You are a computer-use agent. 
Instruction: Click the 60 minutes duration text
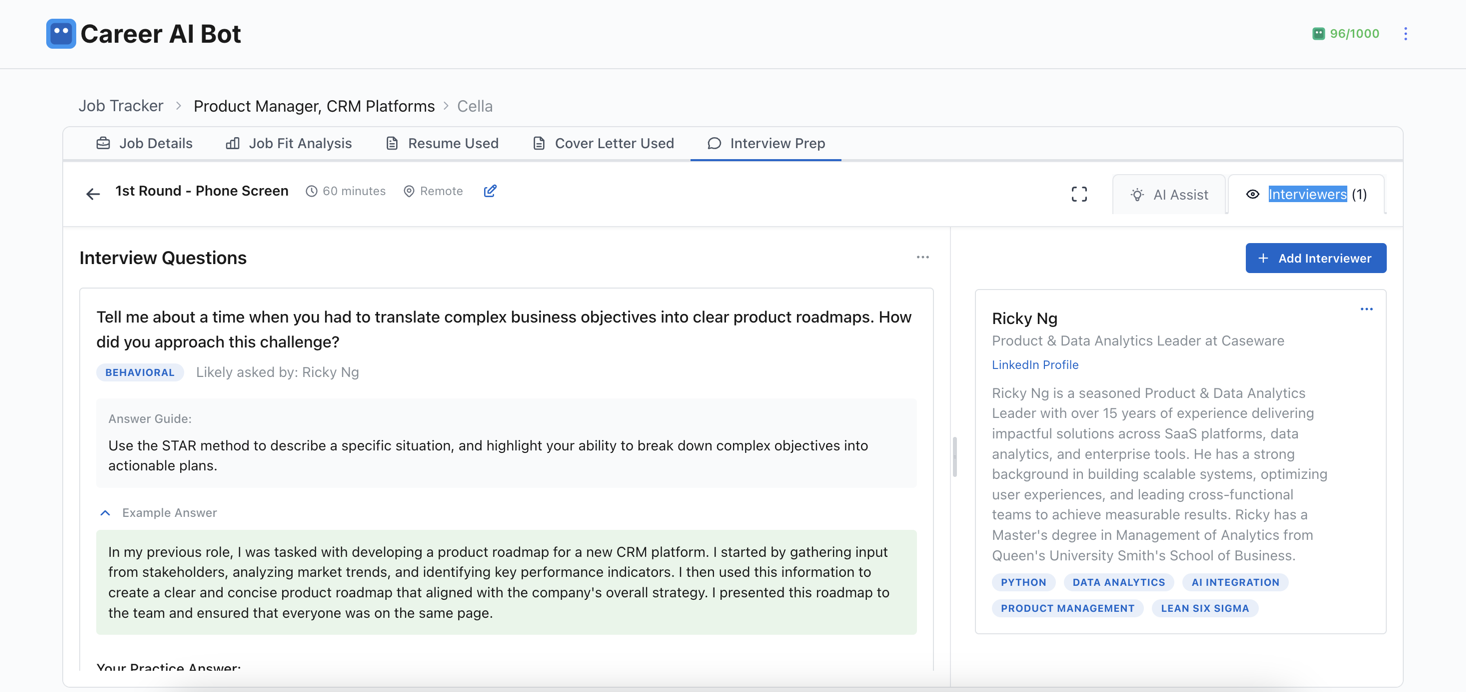[x=354, y=191]
